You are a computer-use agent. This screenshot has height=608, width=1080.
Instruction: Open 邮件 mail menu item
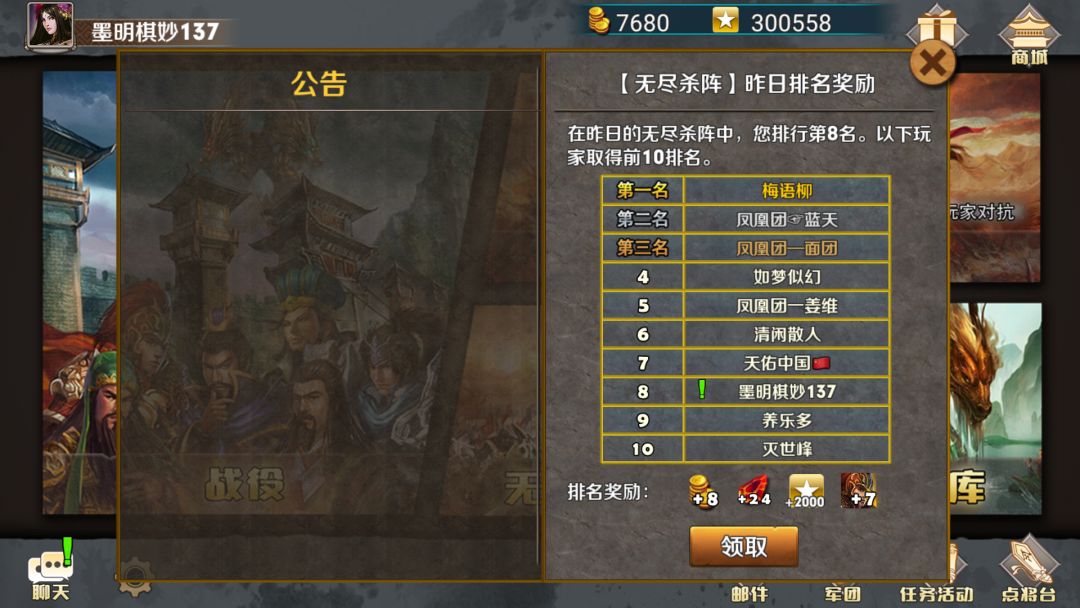749,593
